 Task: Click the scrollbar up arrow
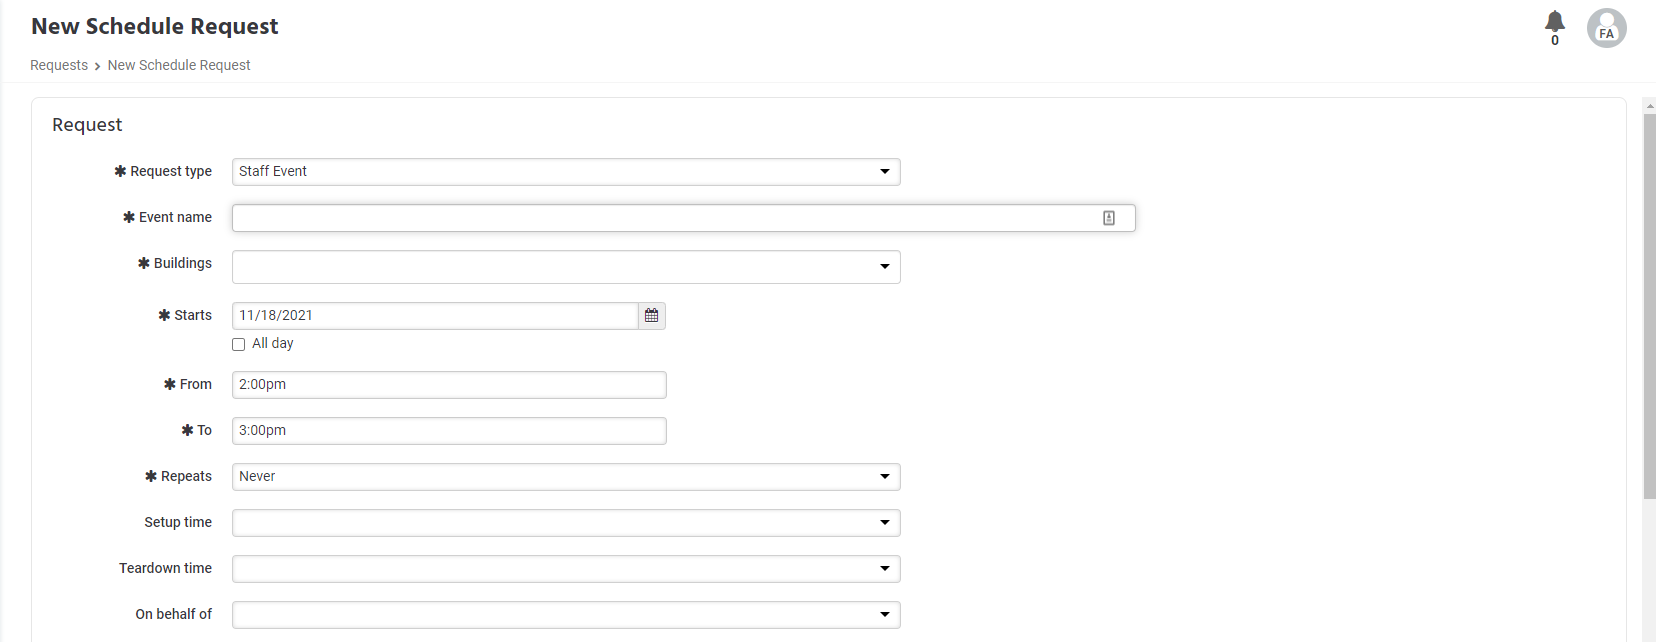(x=1649, y=105)
